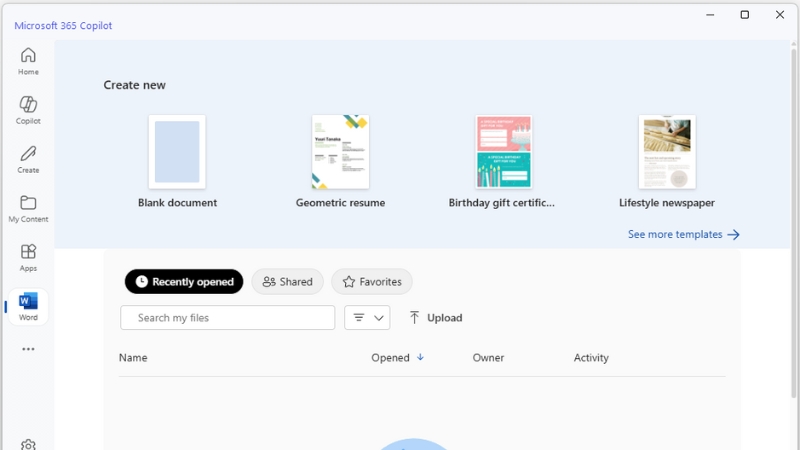Sort files by Opened column

pyautogui.click(x=397, y=358)
